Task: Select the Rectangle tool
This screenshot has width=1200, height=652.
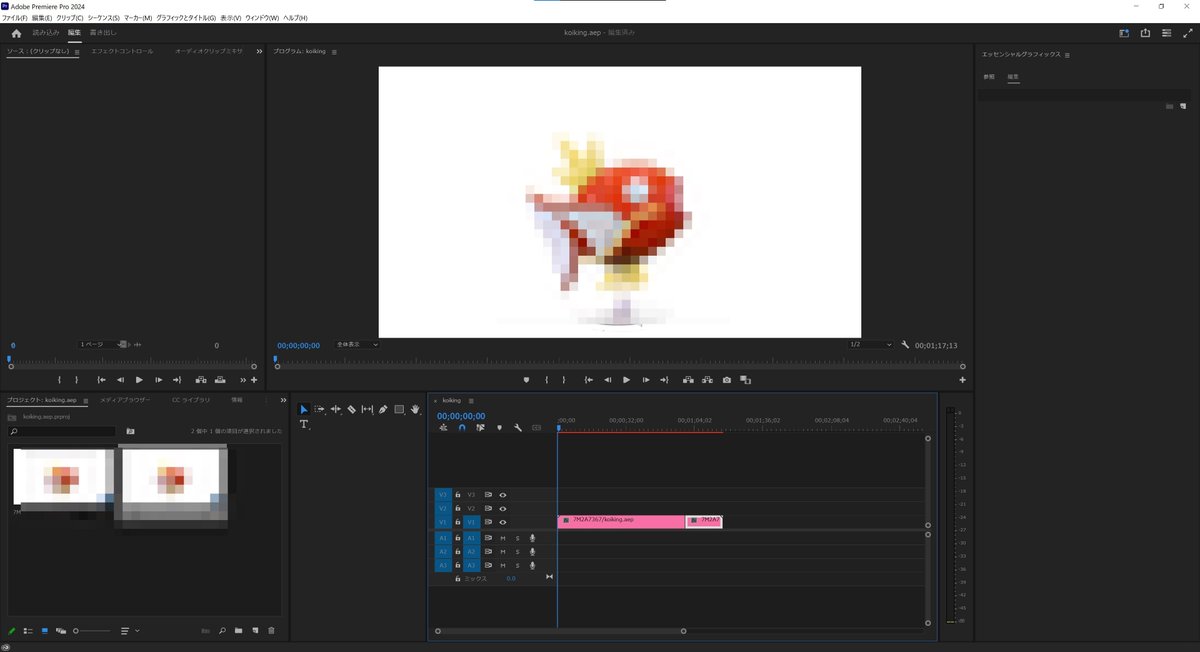Action: pyautogui.click(x=399, y=409)
